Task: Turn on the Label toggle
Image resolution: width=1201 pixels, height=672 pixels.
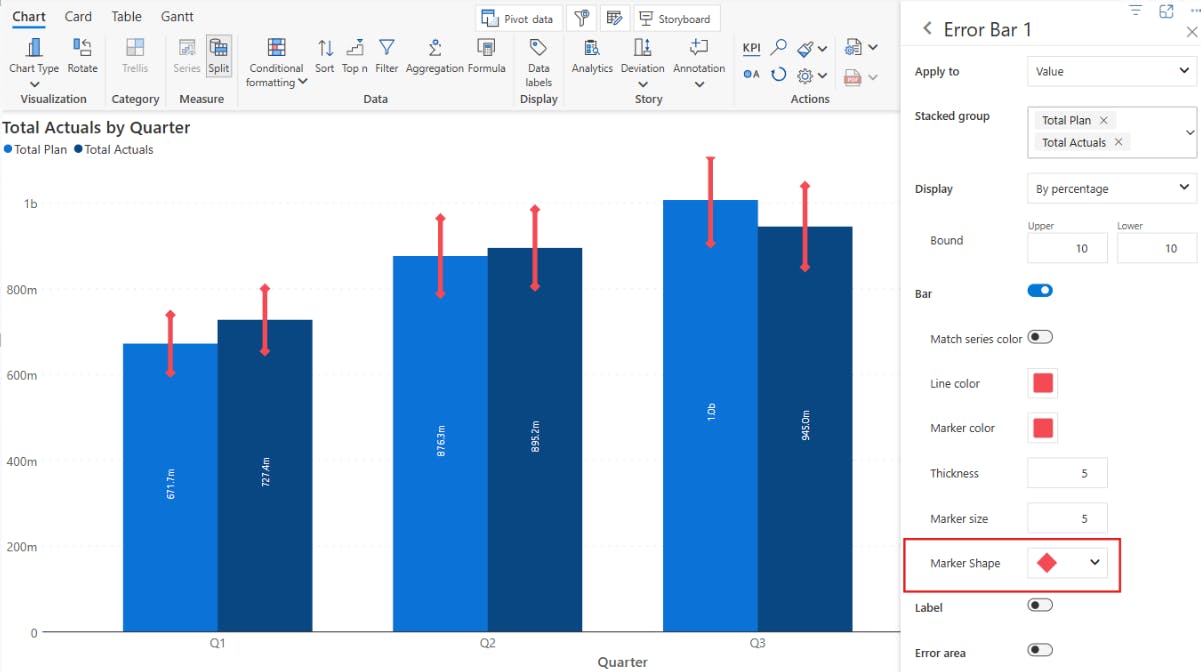Action: coord(1040,605)
